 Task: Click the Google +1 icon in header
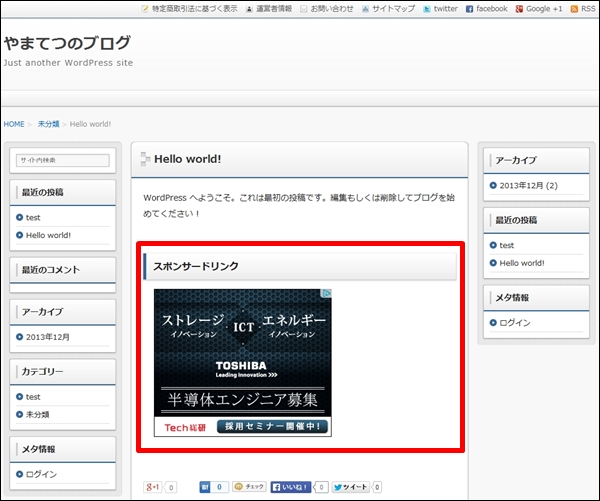point(519,9)
